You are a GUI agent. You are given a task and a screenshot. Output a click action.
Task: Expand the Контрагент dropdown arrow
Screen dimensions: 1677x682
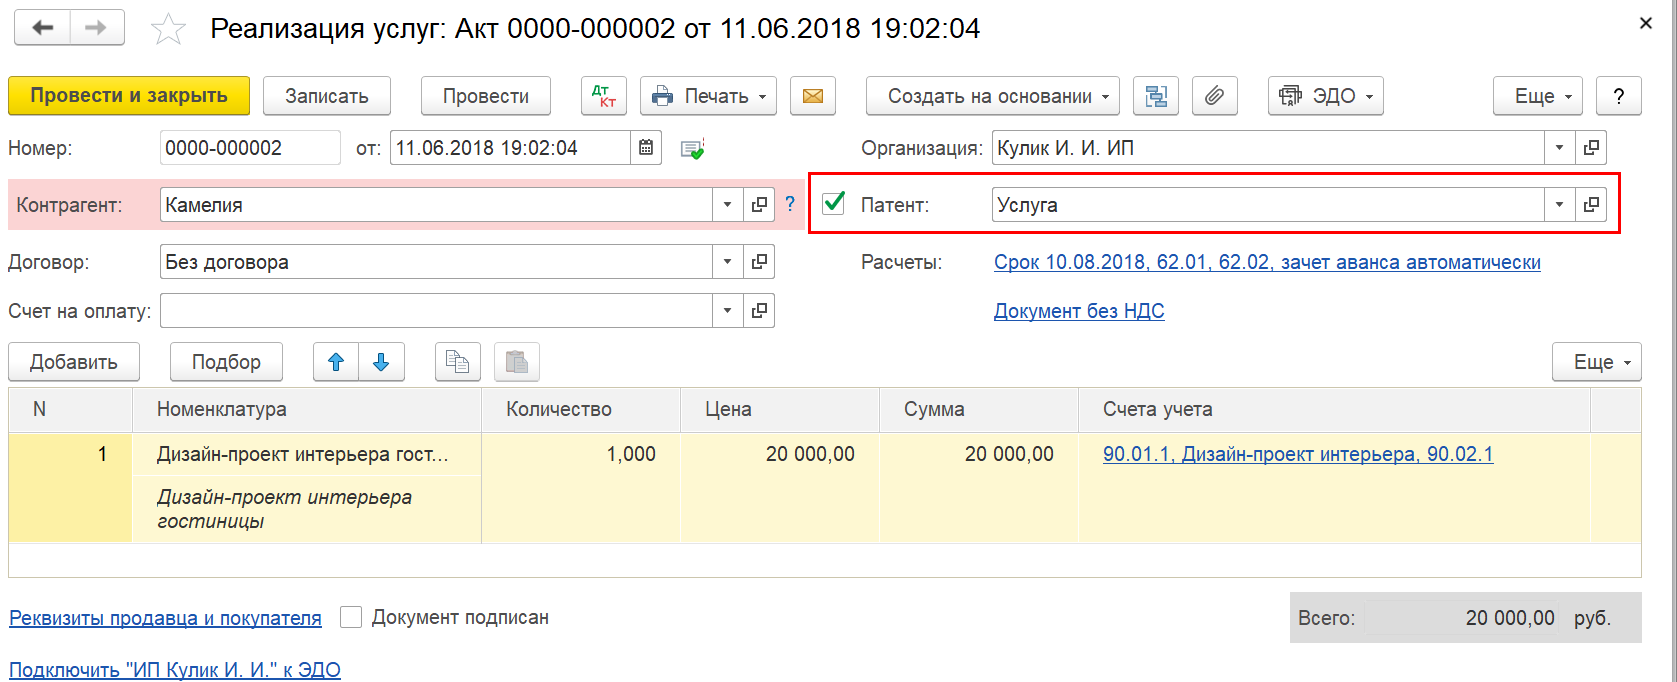(x=728, y=205)
